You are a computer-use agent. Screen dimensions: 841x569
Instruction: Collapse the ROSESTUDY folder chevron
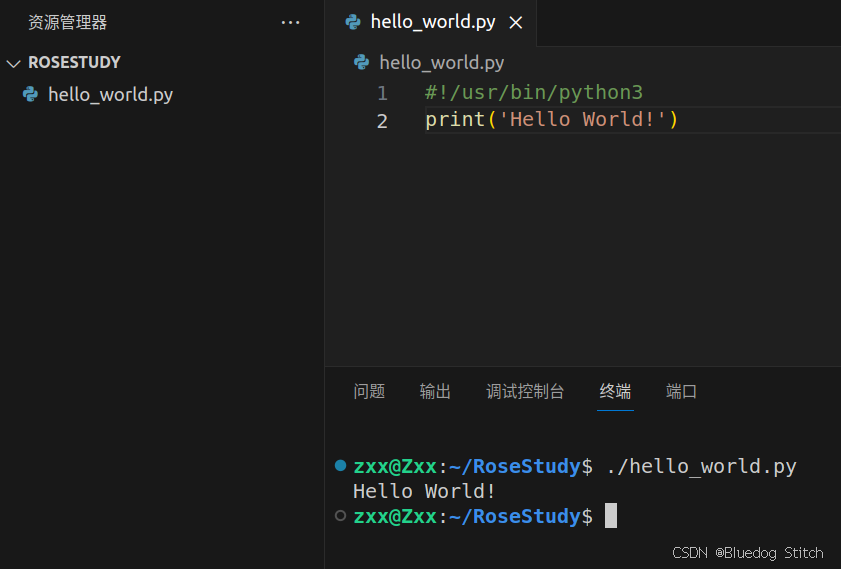pyautogui.click(x=13, y=63)
